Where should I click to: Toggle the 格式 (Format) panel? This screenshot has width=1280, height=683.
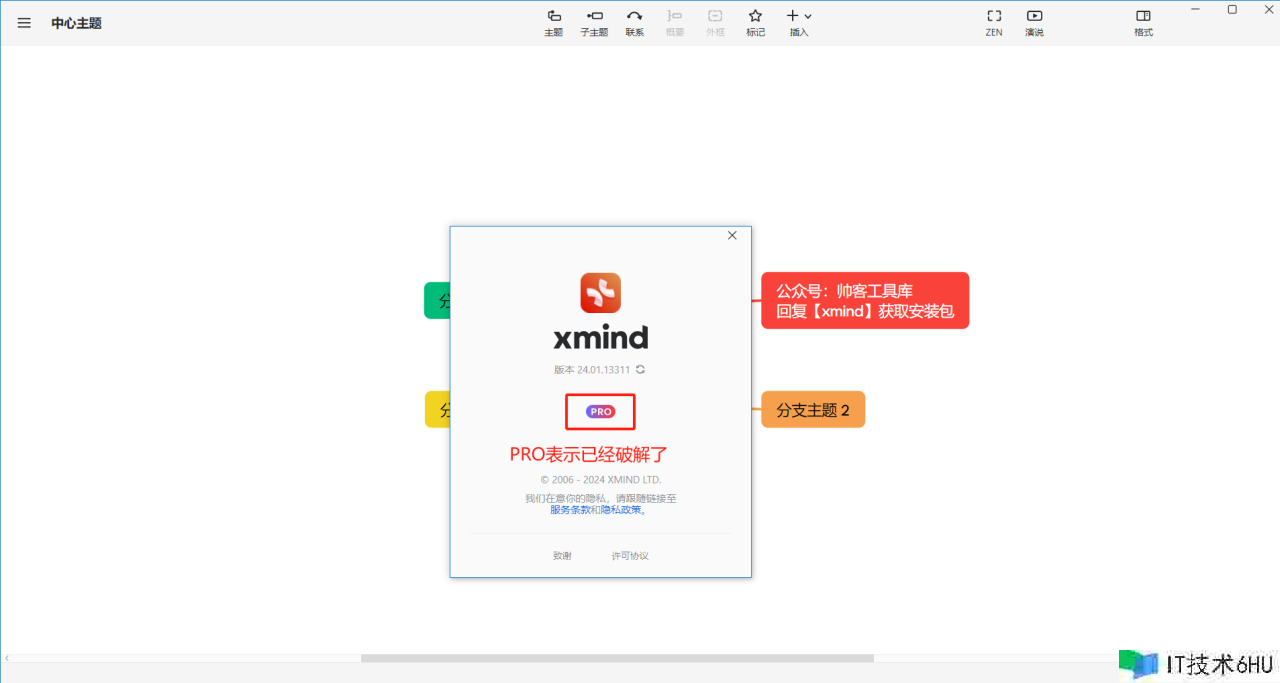1143,22
